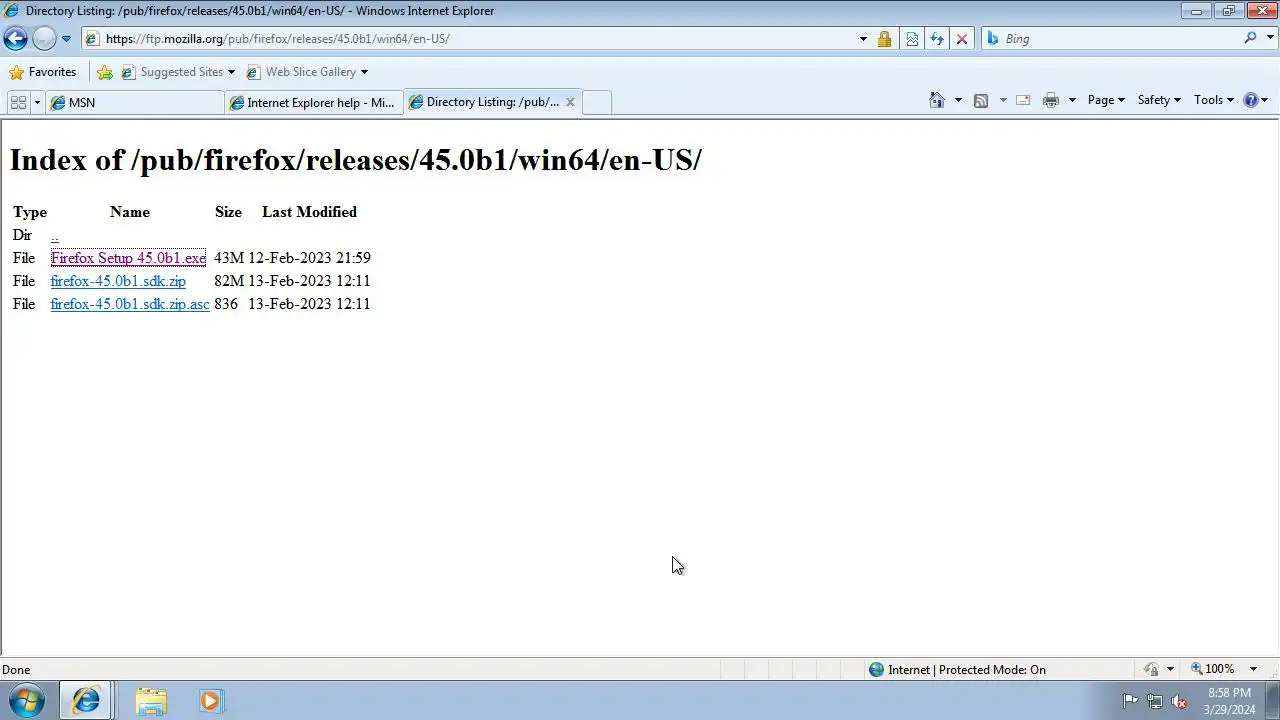Go back with the Back arrow button
Viewport: 1280px width, 720px height.
click(x=15, y=39)
